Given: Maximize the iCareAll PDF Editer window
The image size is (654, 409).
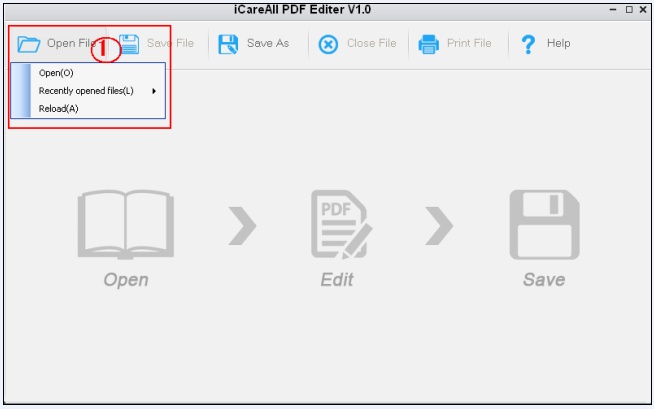Looking at the screenshot, I should [629, 9].
